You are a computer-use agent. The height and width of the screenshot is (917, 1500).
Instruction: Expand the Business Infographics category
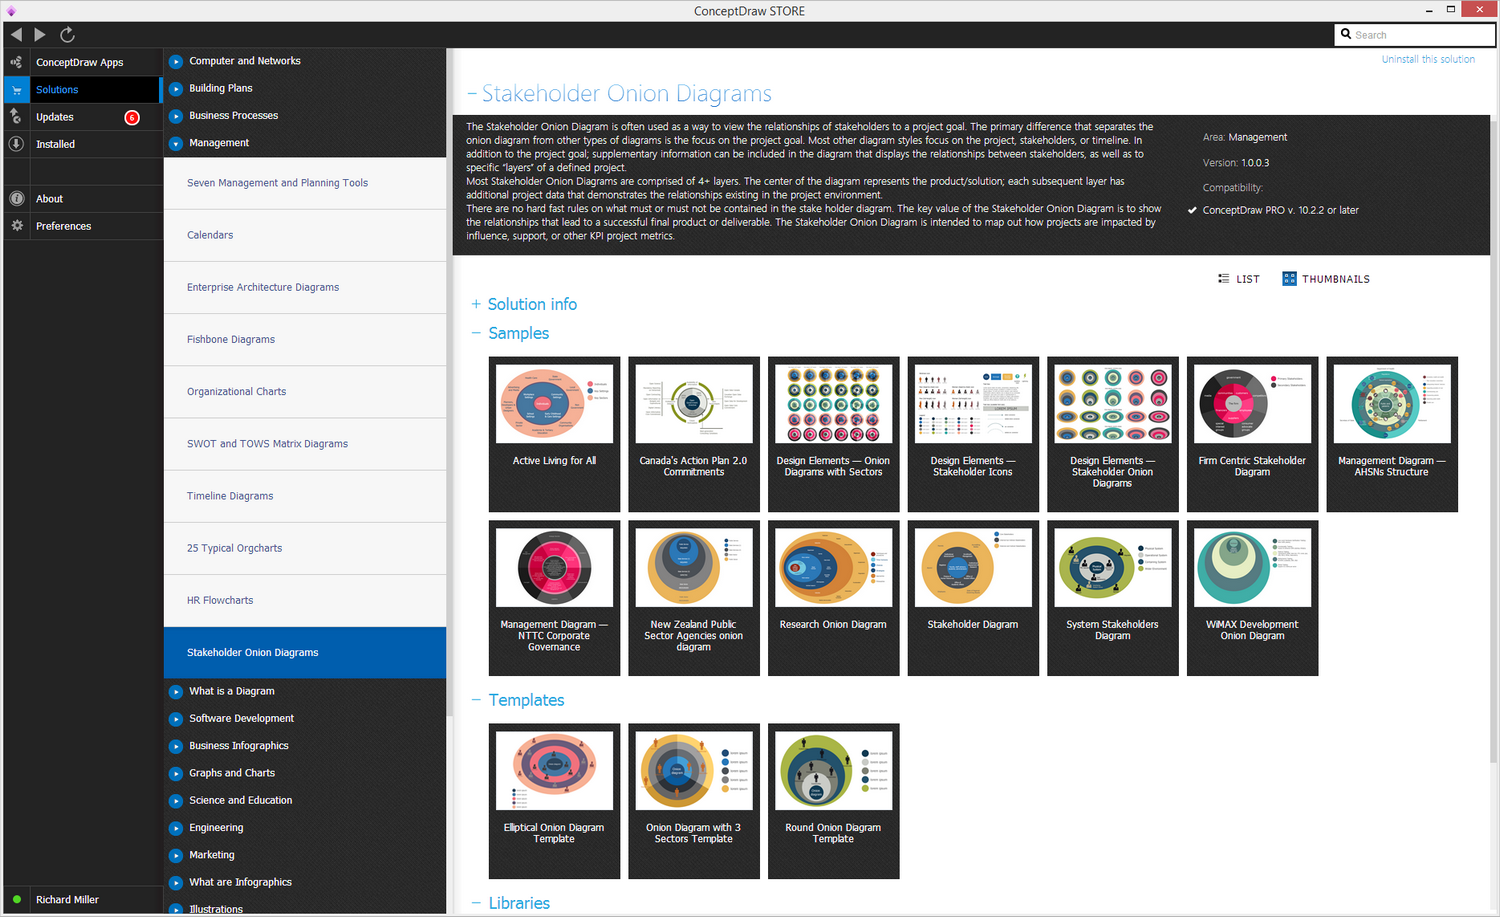pyautogui.click(x=176, y=746)
